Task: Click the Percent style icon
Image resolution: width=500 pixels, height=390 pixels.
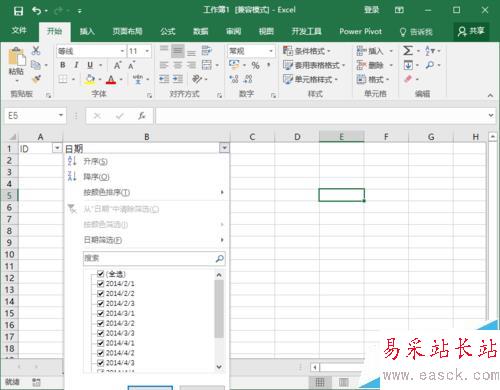Action: (x=255, y=65)
